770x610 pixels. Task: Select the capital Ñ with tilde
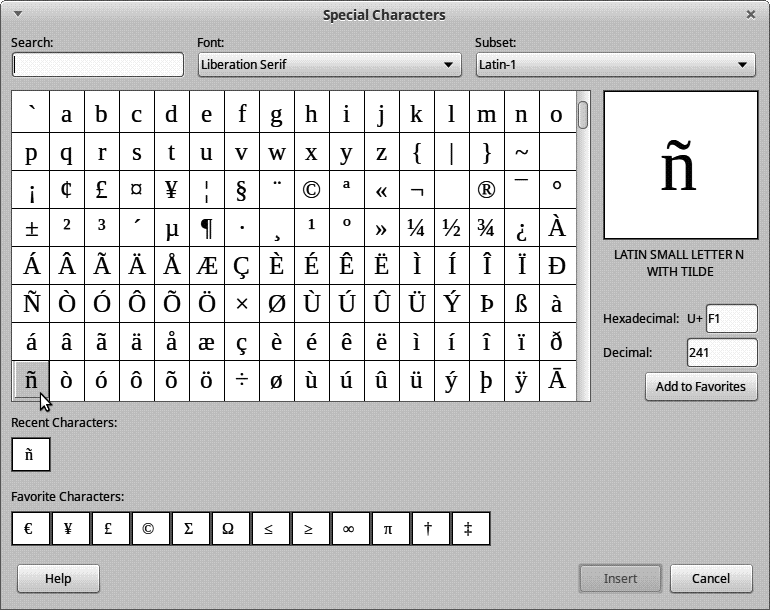[x=31, y=304]
